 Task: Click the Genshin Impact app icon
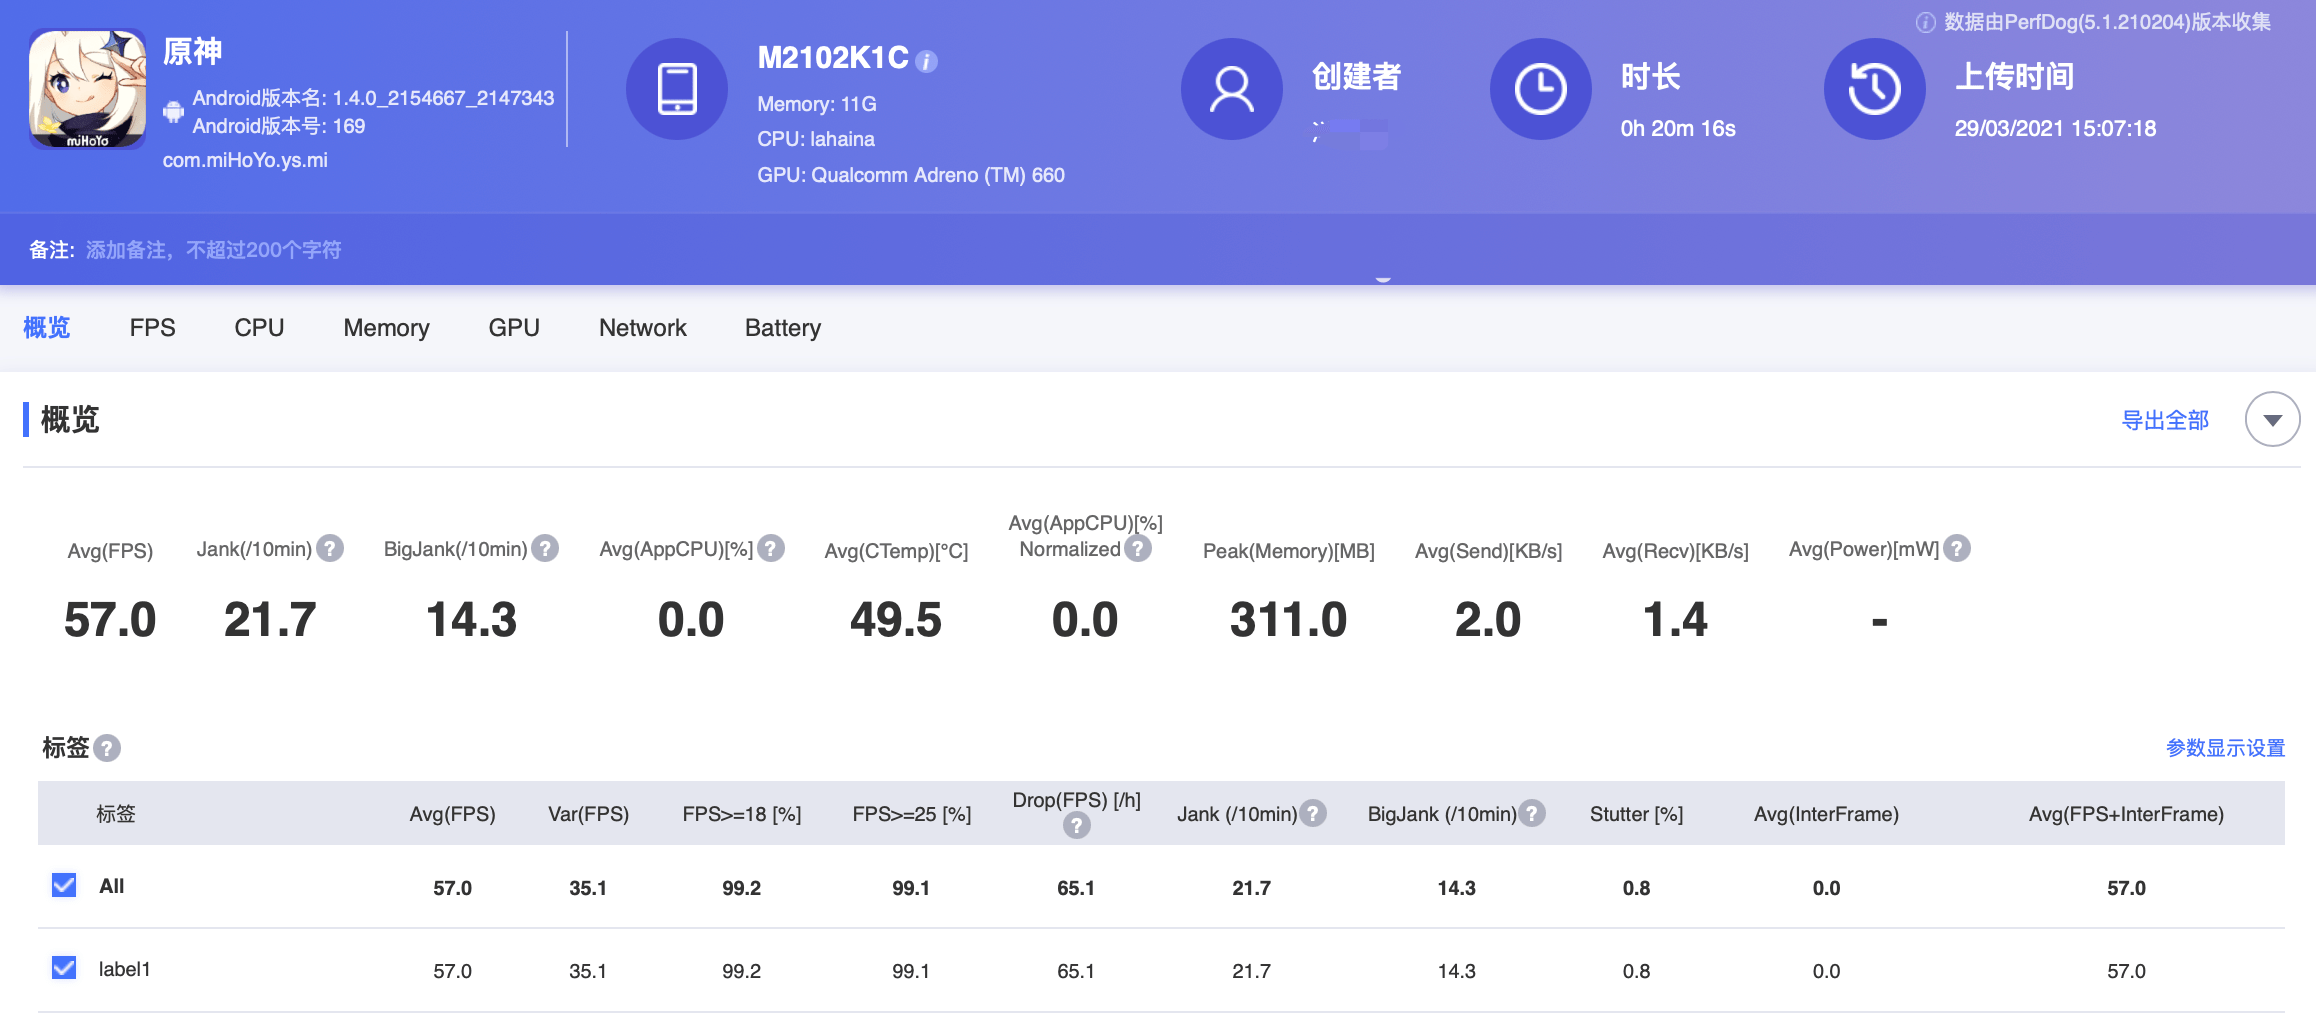coord(88,89)
